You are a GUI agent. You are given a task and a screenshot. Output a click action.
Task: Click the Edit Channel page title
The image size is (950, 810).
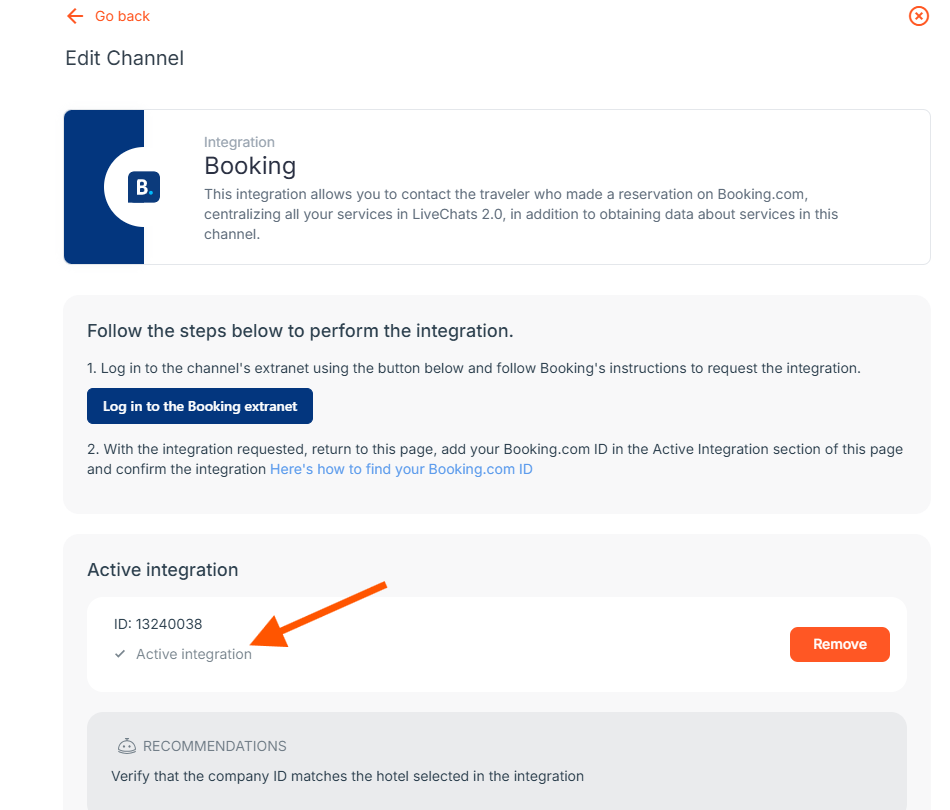[125, 58]
